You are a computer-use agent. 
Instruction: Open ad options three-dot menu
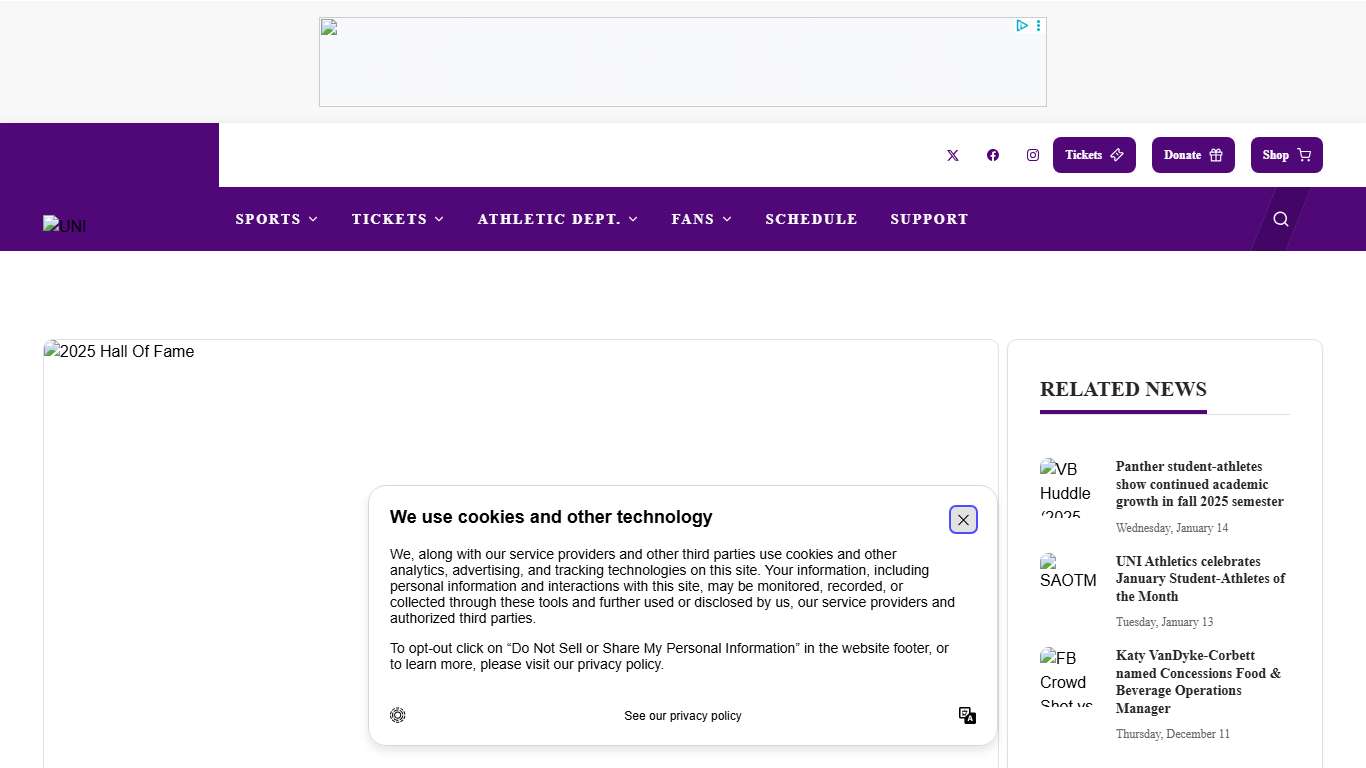[x=1038, y=26]
